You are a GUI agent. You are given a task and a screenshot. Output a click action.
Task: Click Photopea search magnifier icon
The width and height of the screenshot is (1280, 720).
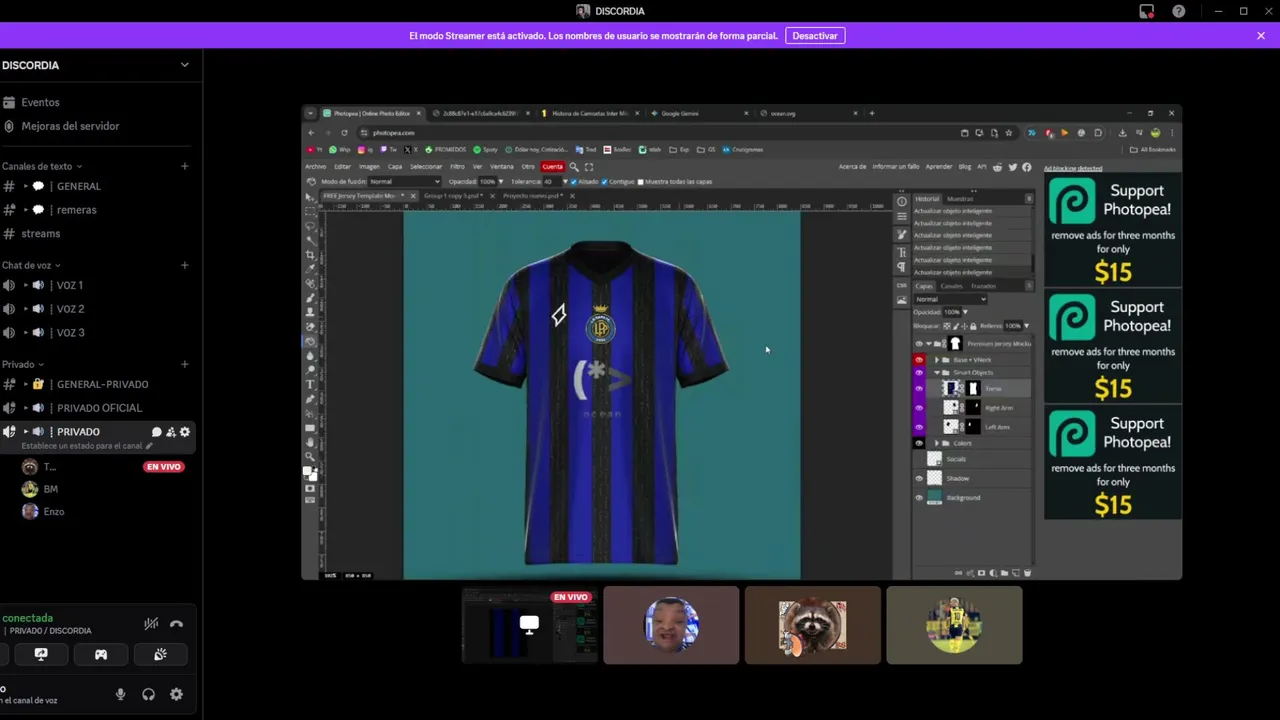pyautogui.click(x=574, y=167)
